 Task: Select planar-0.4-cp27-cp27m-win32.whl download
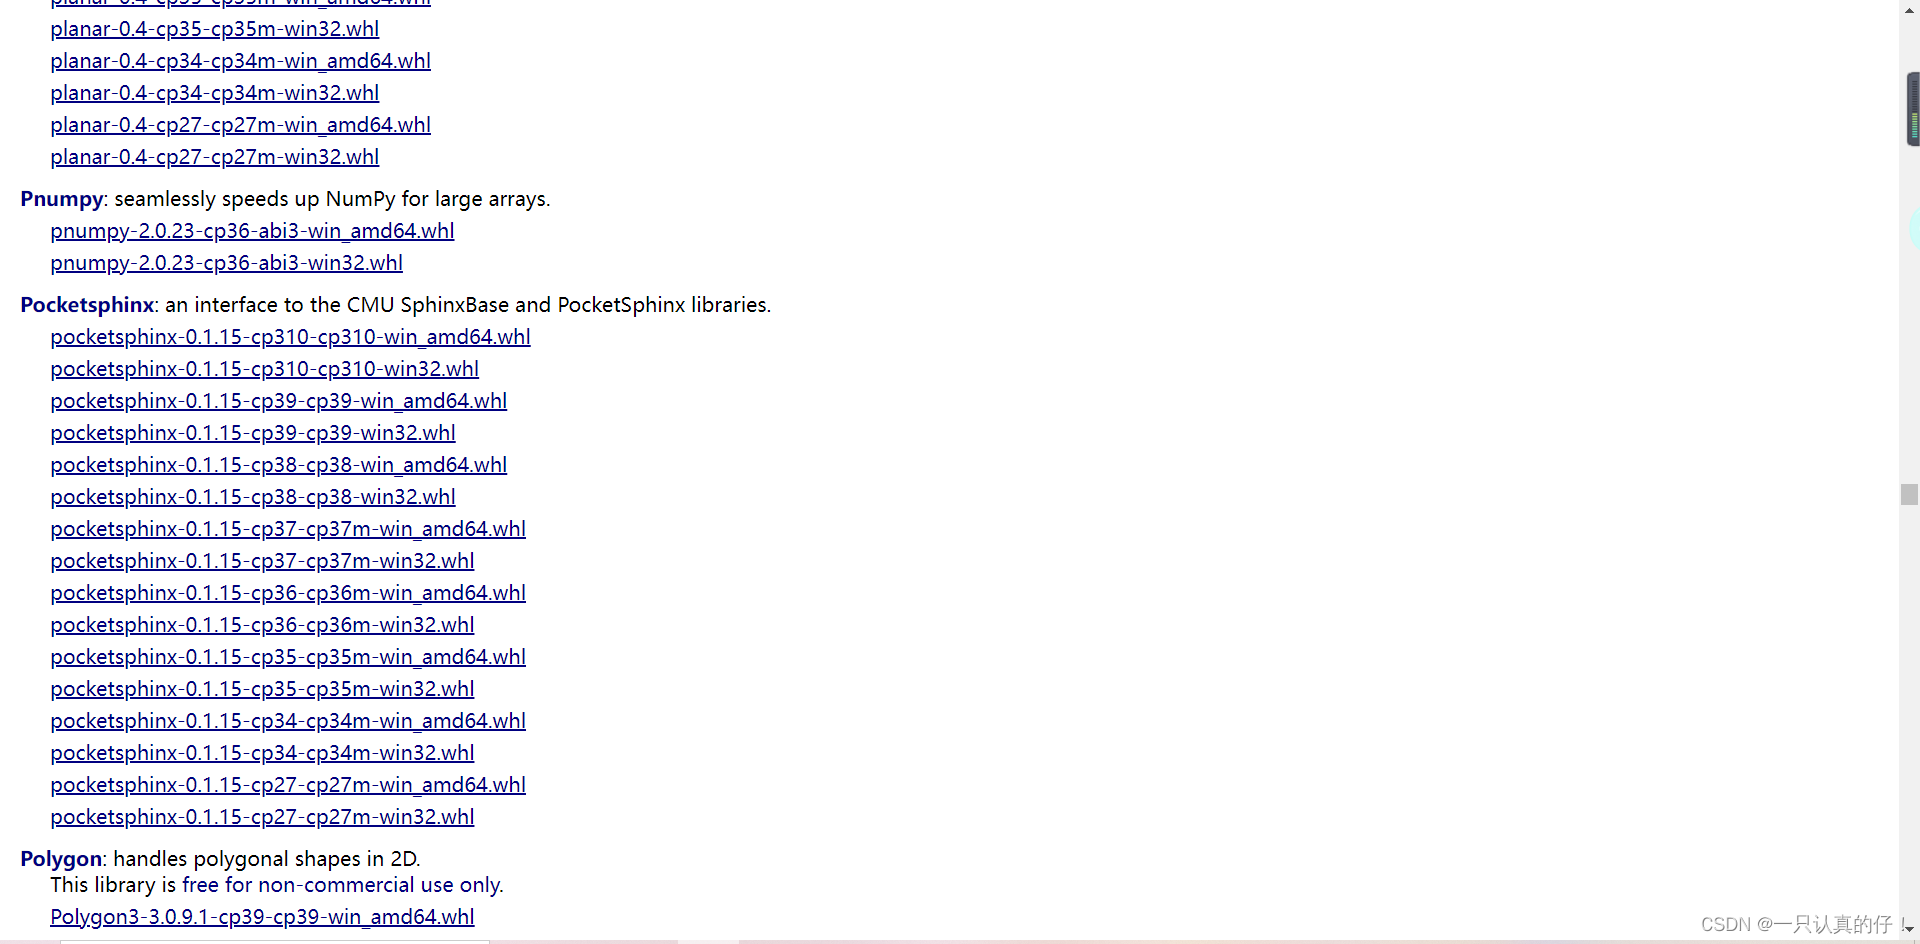click(215, 157)
